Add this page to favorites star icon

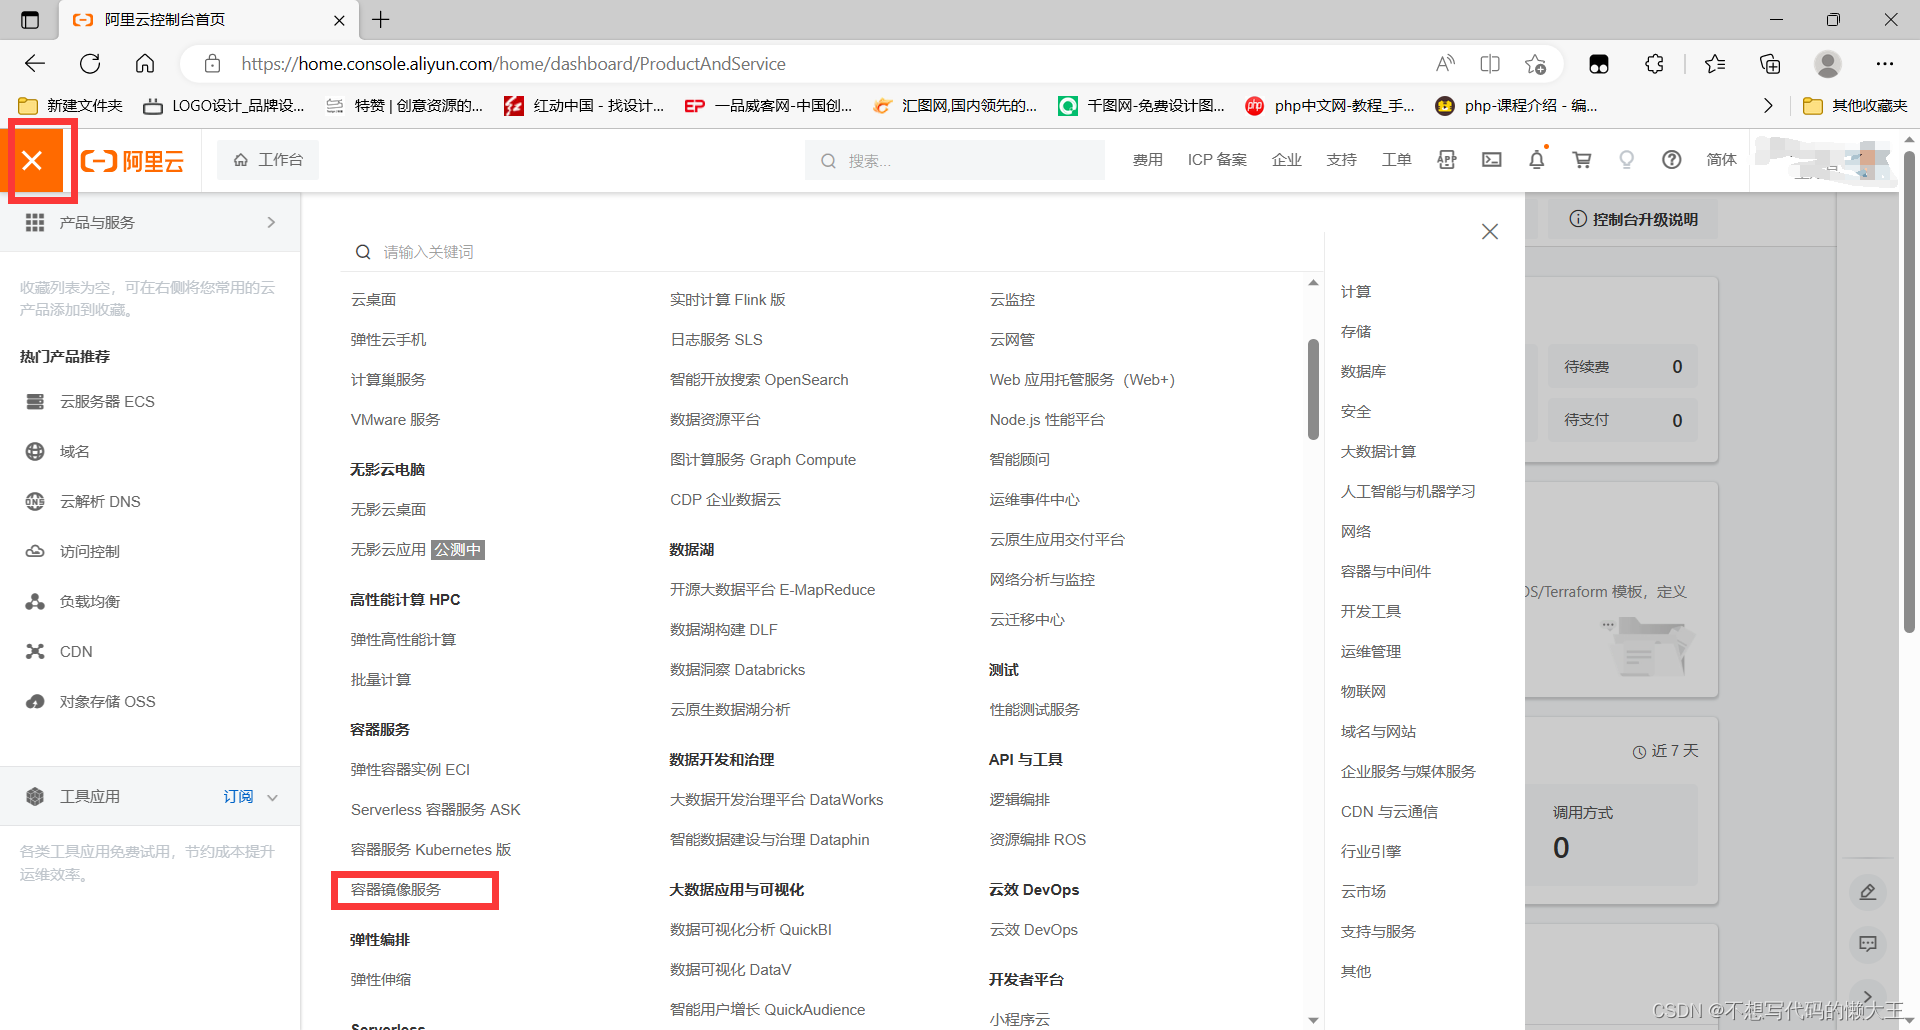pyautogui.click(x=1535, y=64)
